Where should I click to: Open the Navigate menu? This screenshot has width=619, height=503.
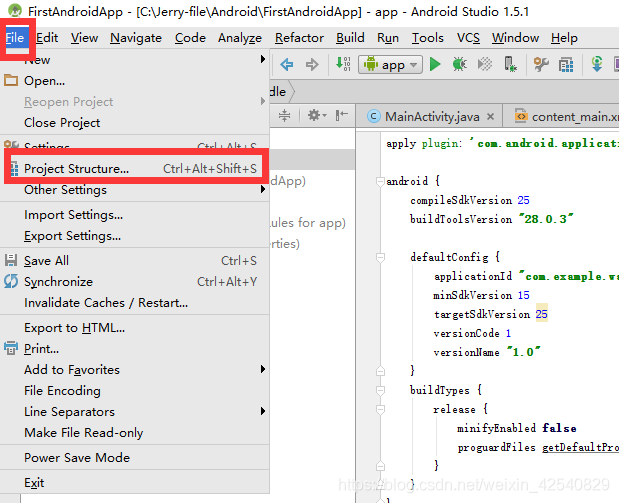(136, 38)
